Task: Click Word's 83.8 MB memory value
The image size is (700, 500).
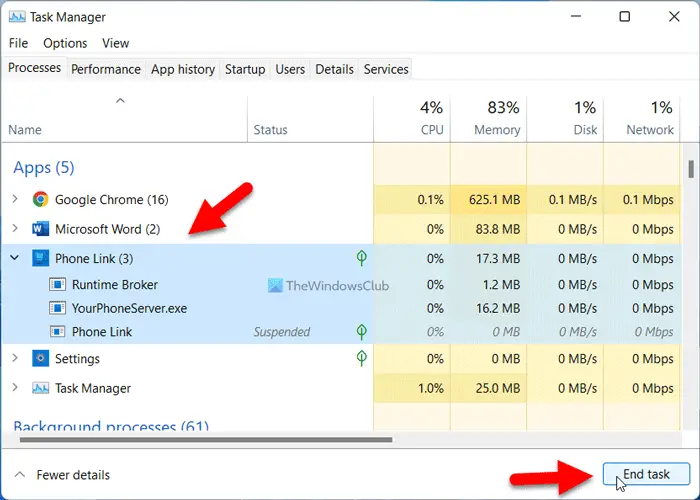Action: pyautogui.click(x=498, y=229)
